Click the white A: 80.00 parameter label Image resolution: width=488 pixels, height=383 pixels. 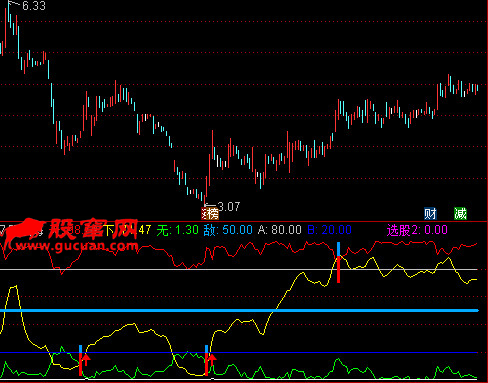click(x=280, y=230)
